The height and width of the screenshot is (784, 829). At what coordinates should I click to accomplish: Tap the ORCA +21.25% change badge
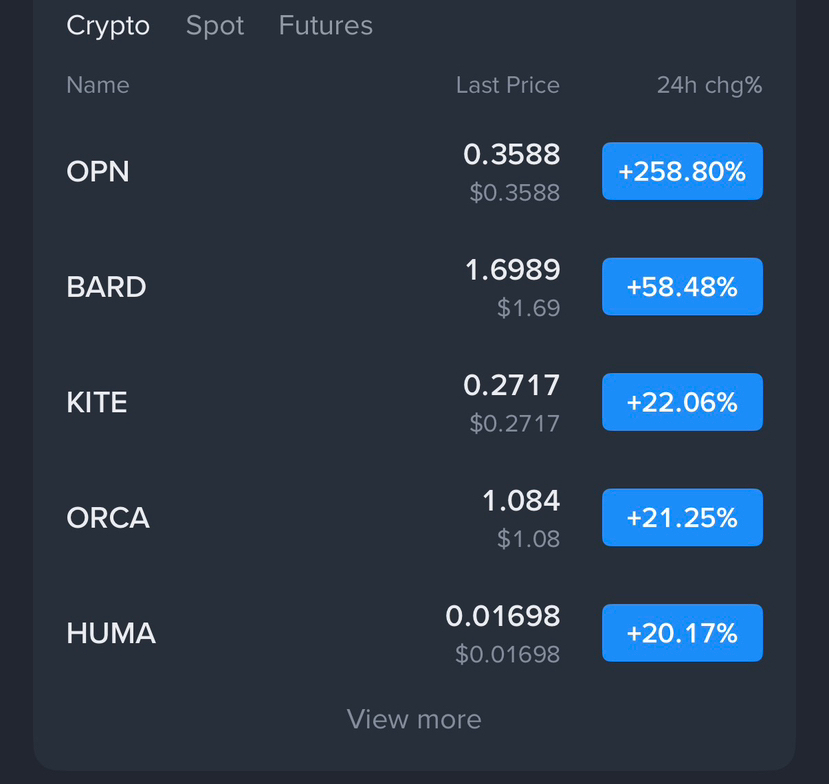(x=682, y=517)
